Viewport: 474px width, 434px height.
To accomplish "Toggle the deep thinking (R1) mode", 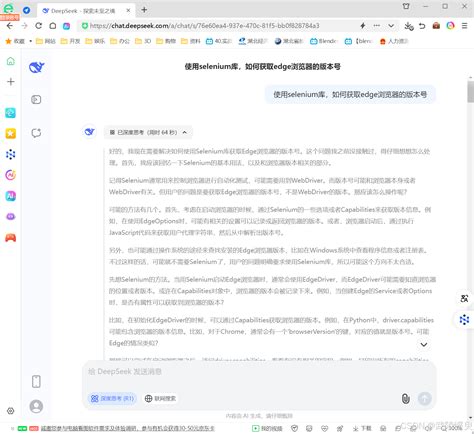I will point(112,398).
